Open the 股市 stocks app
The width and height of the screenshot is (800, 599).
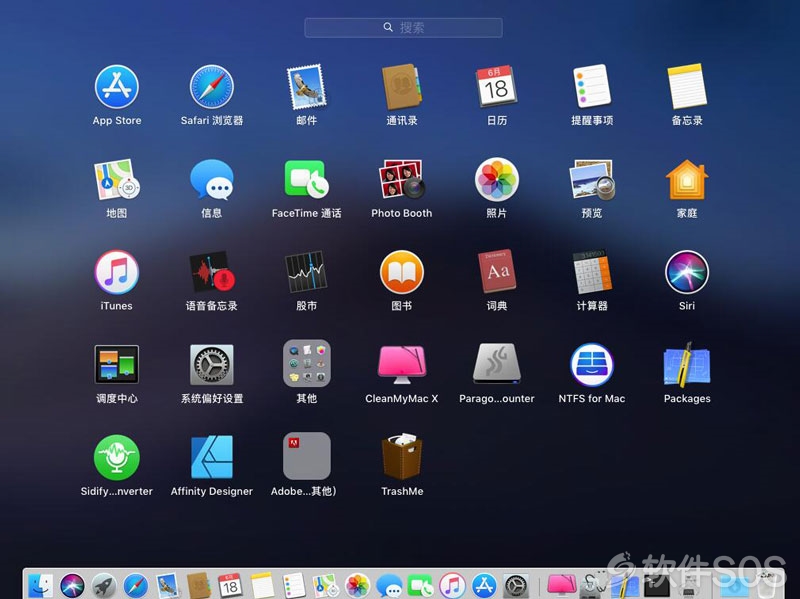(306, 272)
